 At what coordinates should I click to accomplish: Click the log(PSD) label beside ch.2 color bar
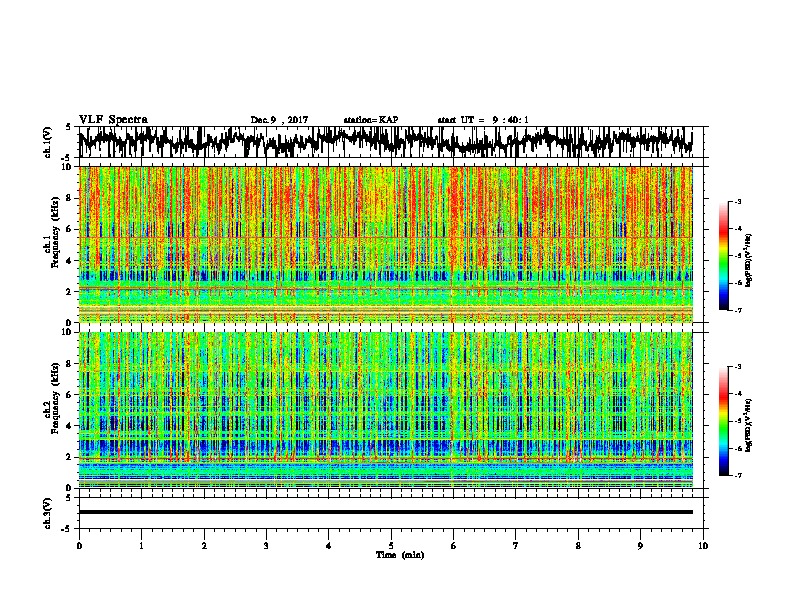749,425
